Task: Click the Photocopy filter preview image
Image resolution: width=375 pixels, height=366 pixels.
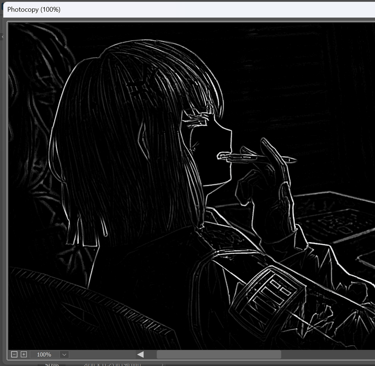Action: tap(191, 186)
